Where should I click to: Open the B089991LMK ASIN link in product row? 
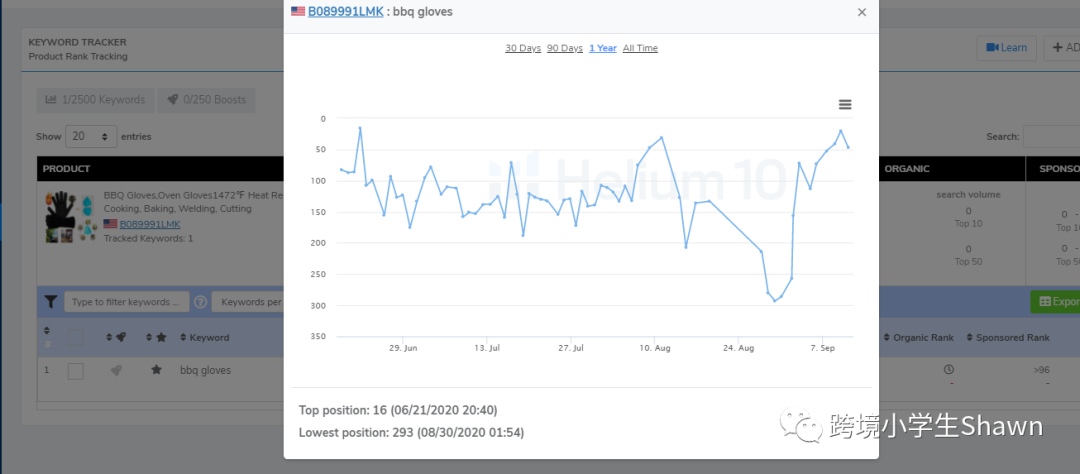point(149,224)
